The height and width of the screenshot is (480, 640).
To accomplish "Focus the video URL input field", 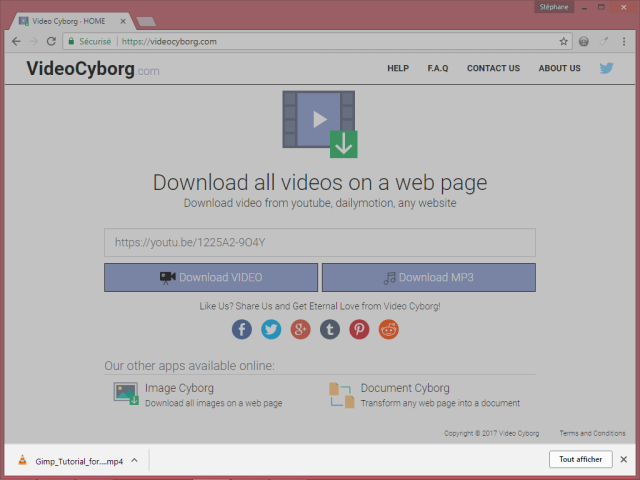I will point(320,242).
